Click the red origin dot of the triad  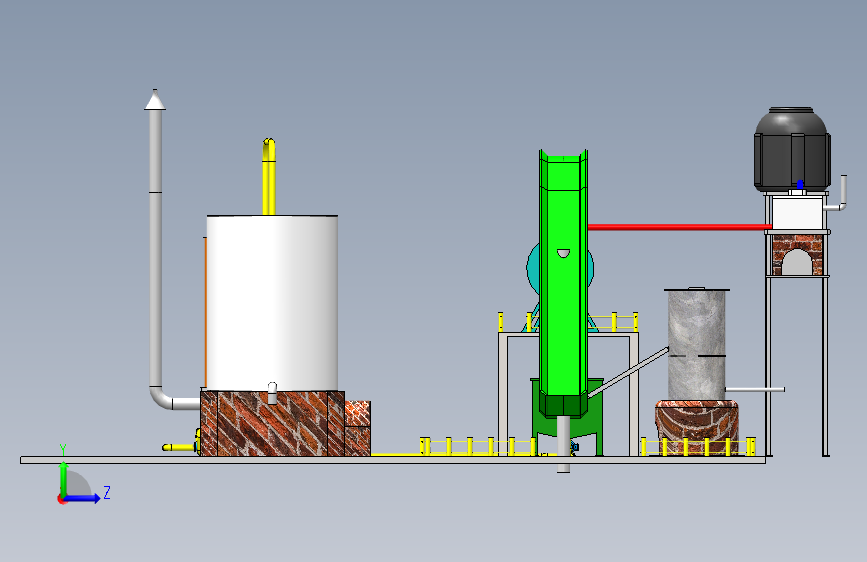click(x=61, y=499)
